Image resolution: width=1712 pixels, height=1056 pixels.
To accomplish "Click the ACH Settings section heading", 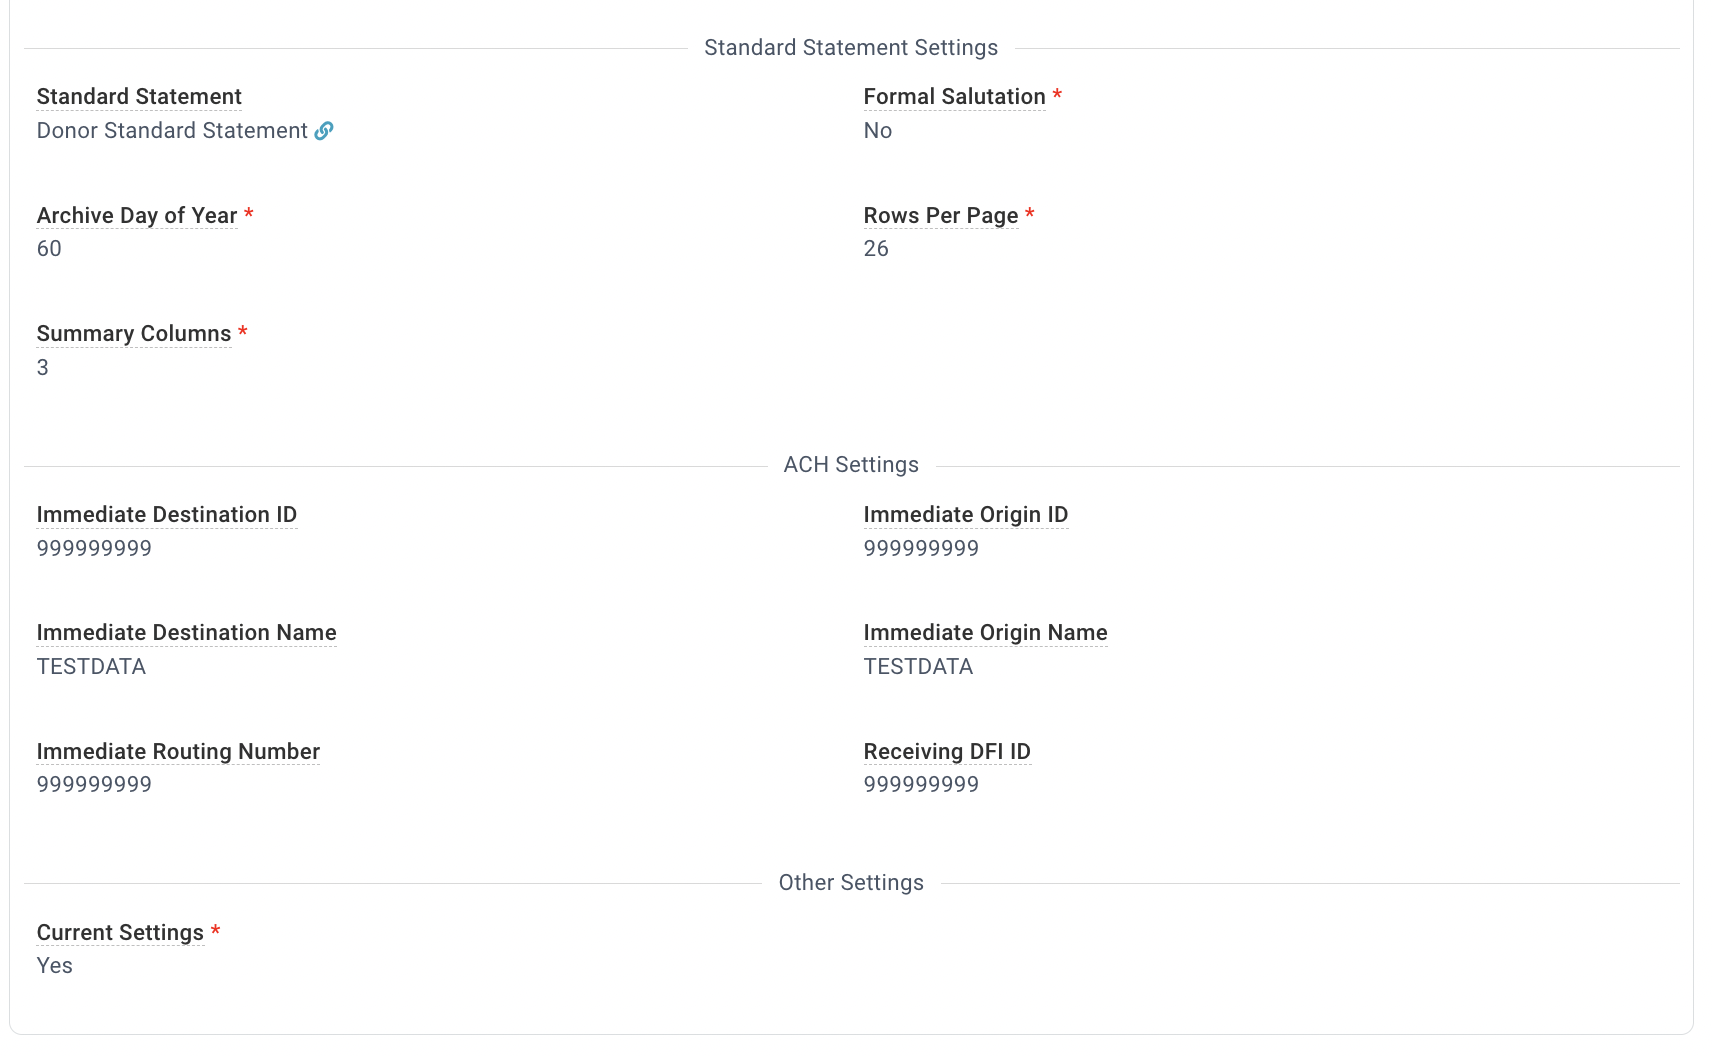I will point(851,465).
